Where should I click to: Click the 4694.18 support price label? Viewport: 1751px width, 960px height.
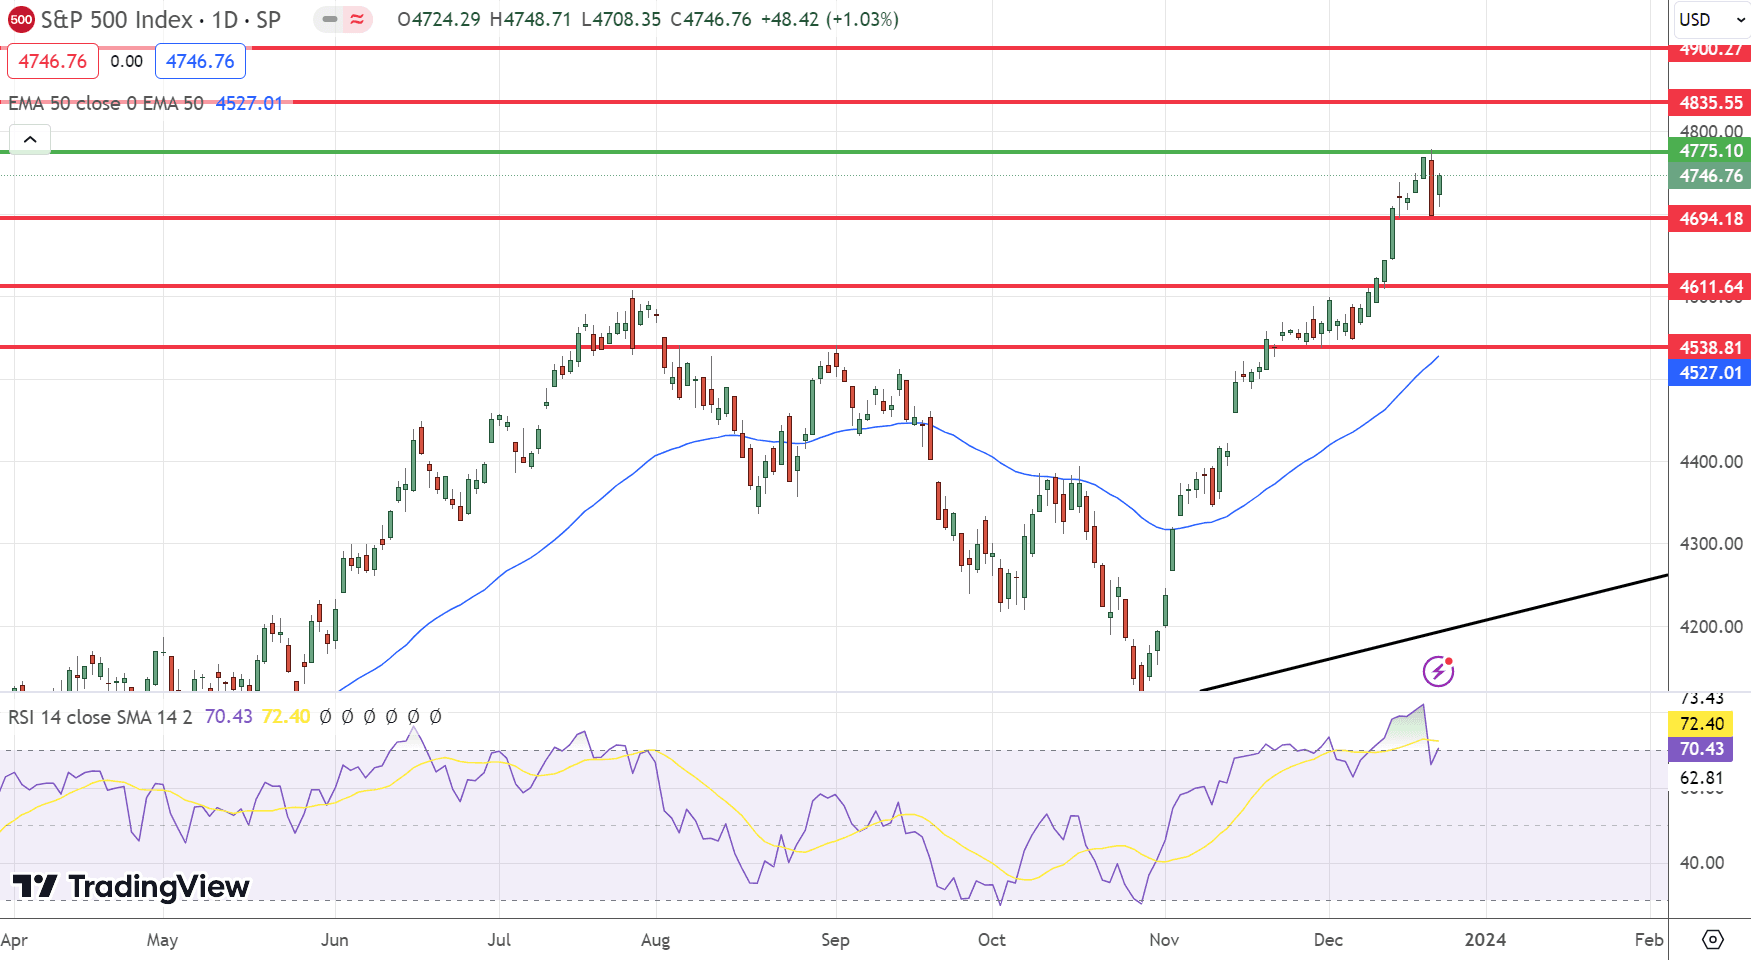(1710, 218)
